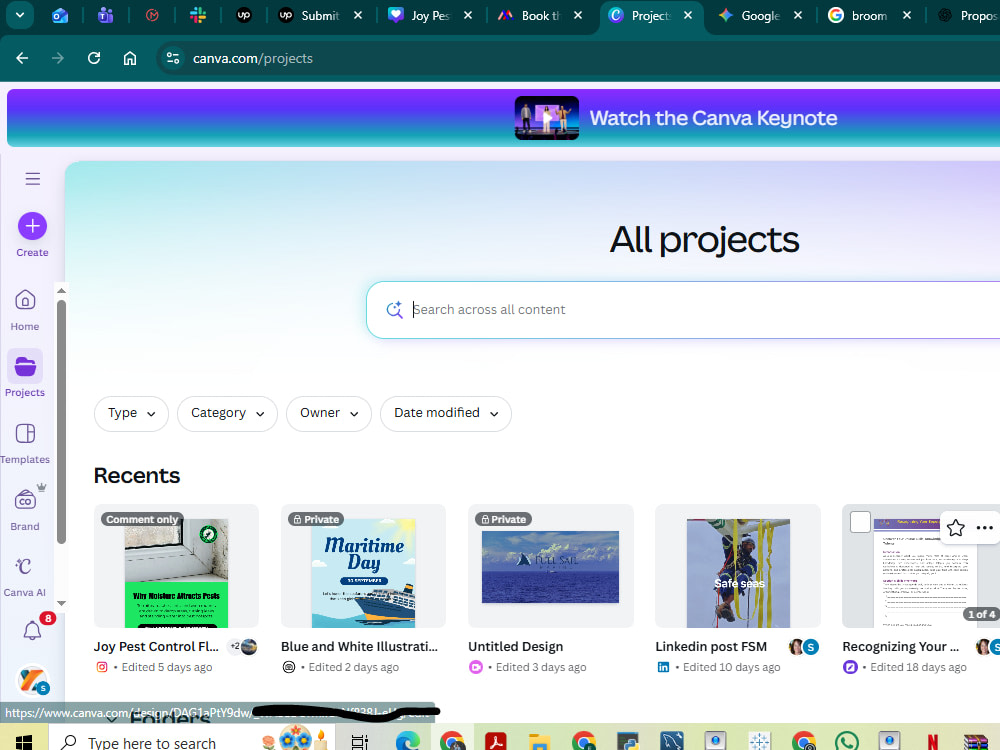The height and width of the screenshot is (750, 1000).
Task: Click sidebar scrollbar up arrow
Action: point(61,290)
